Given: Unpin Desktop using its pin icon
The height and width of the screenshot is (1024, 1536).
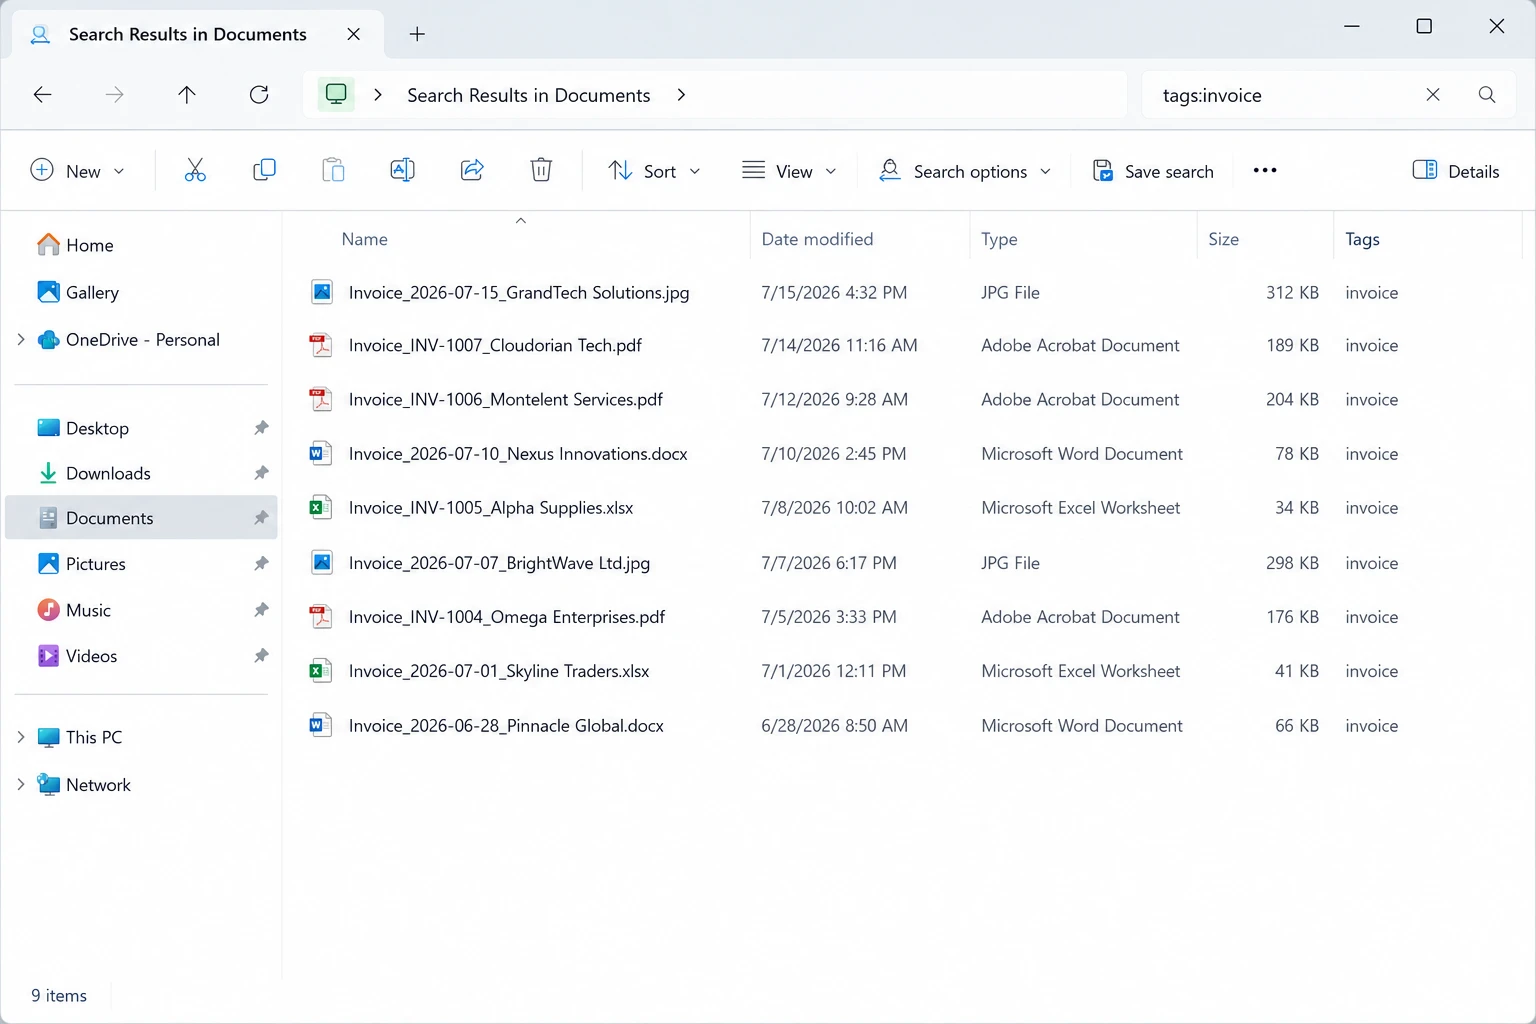Looking at the screenshot, I should [261, 428].
